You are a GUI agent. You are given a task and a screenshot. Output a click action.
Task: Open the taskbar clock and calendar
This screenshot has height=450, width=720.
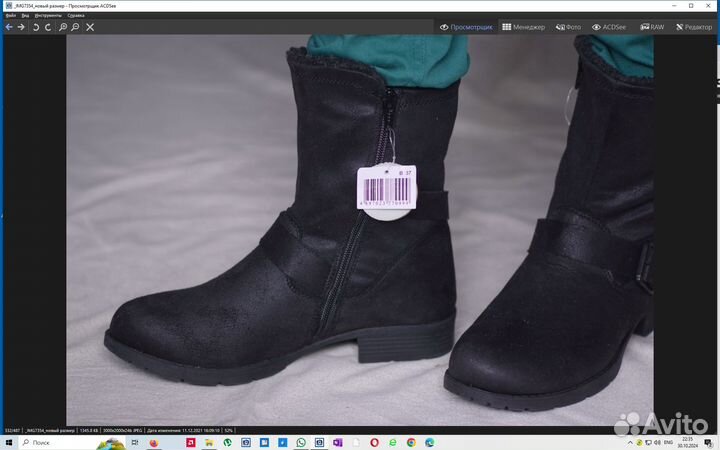(687, 443)
